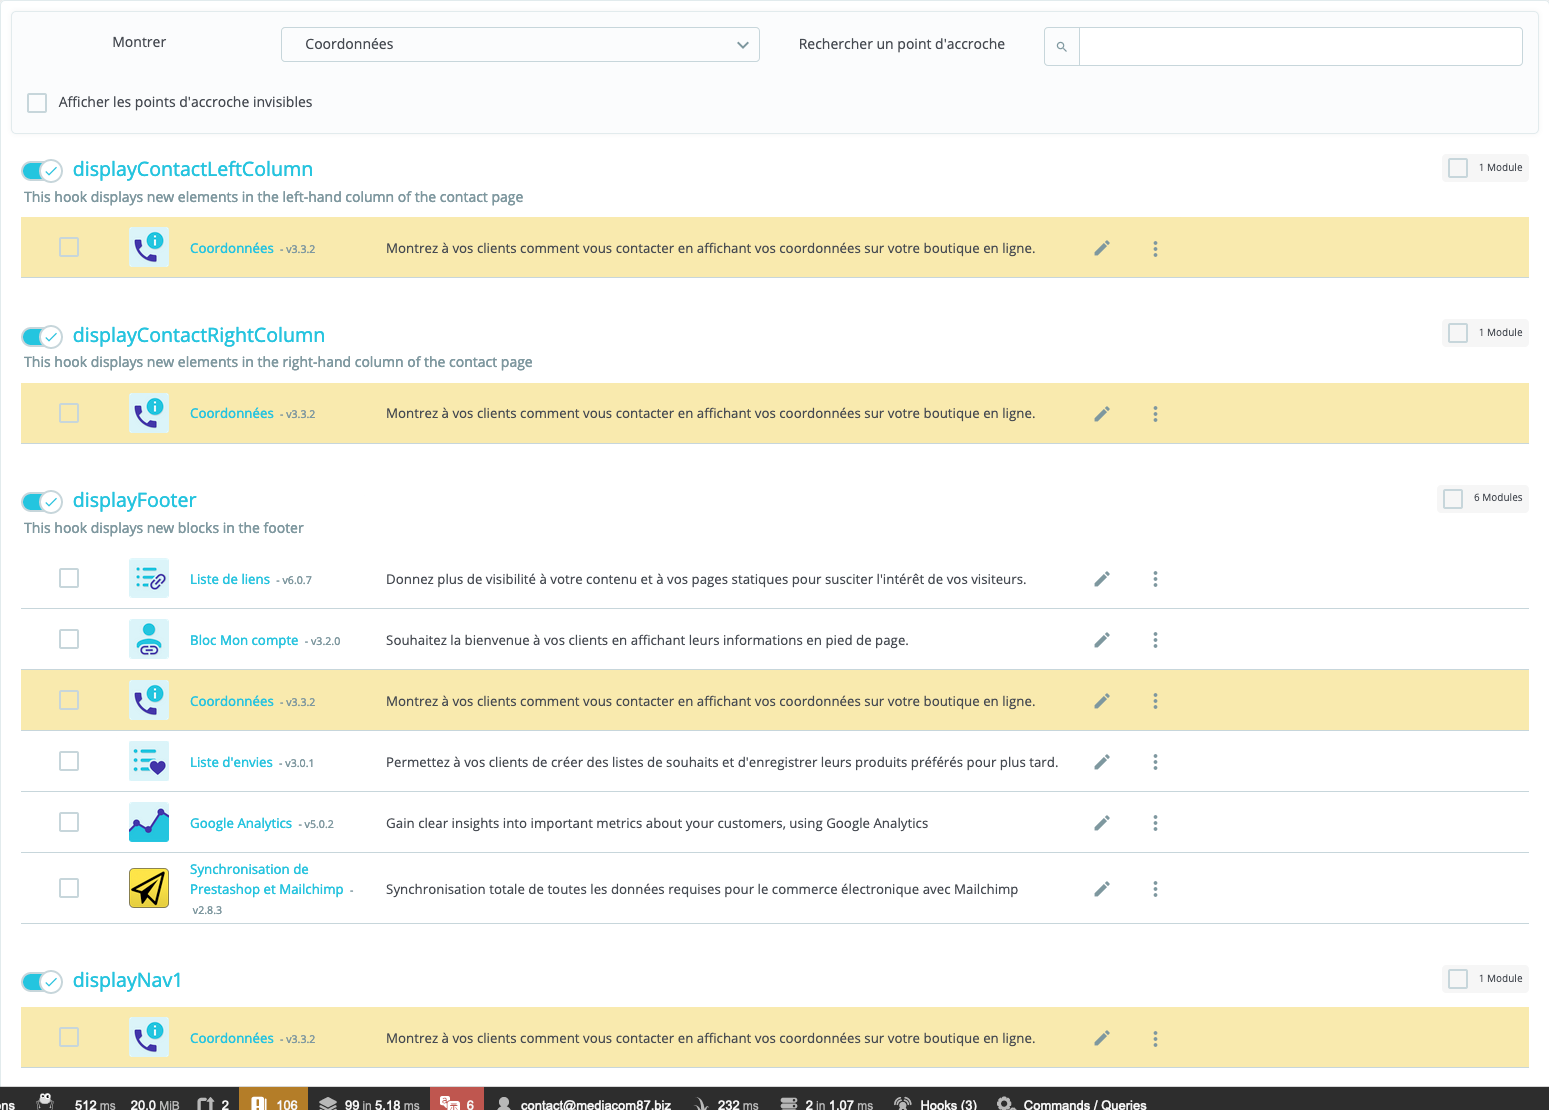Edit Coordonnées in displayContactRightColumn hook
1549x1110 pixels.
pos(1102,414)
